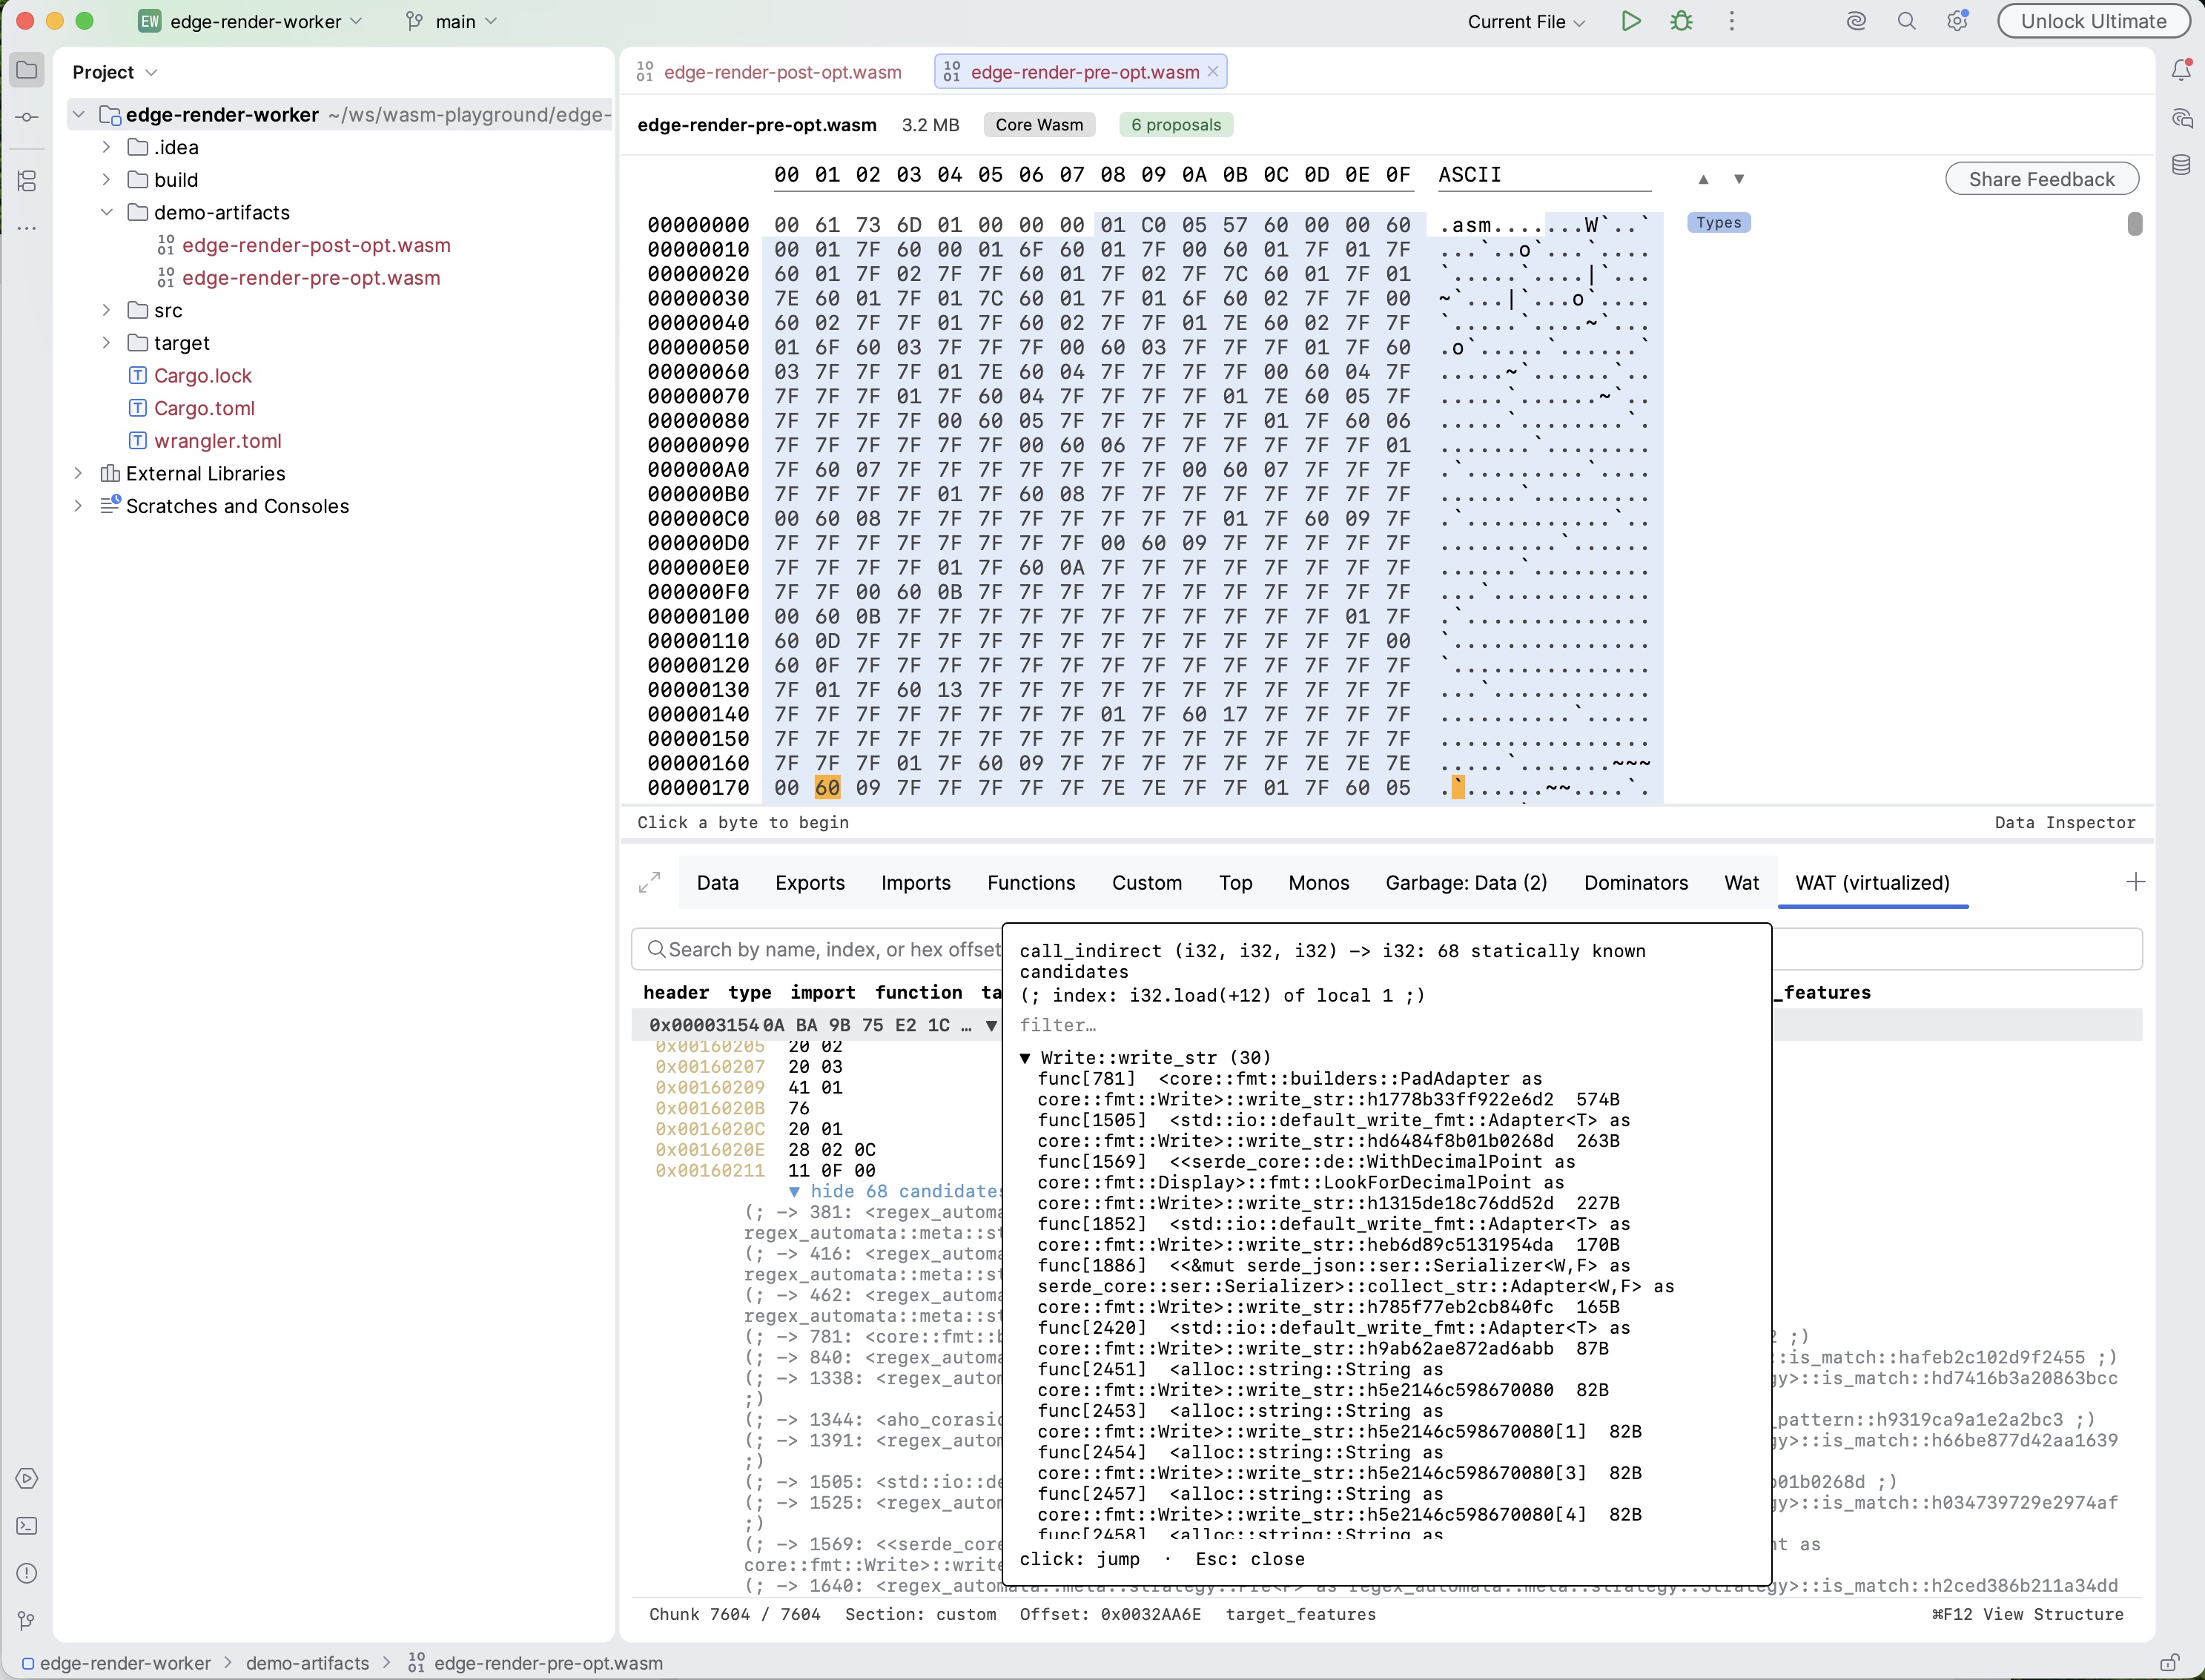Add a new analysis tab
The height and width of the screenshot is (1680, 2205).
coord(2135,882)
